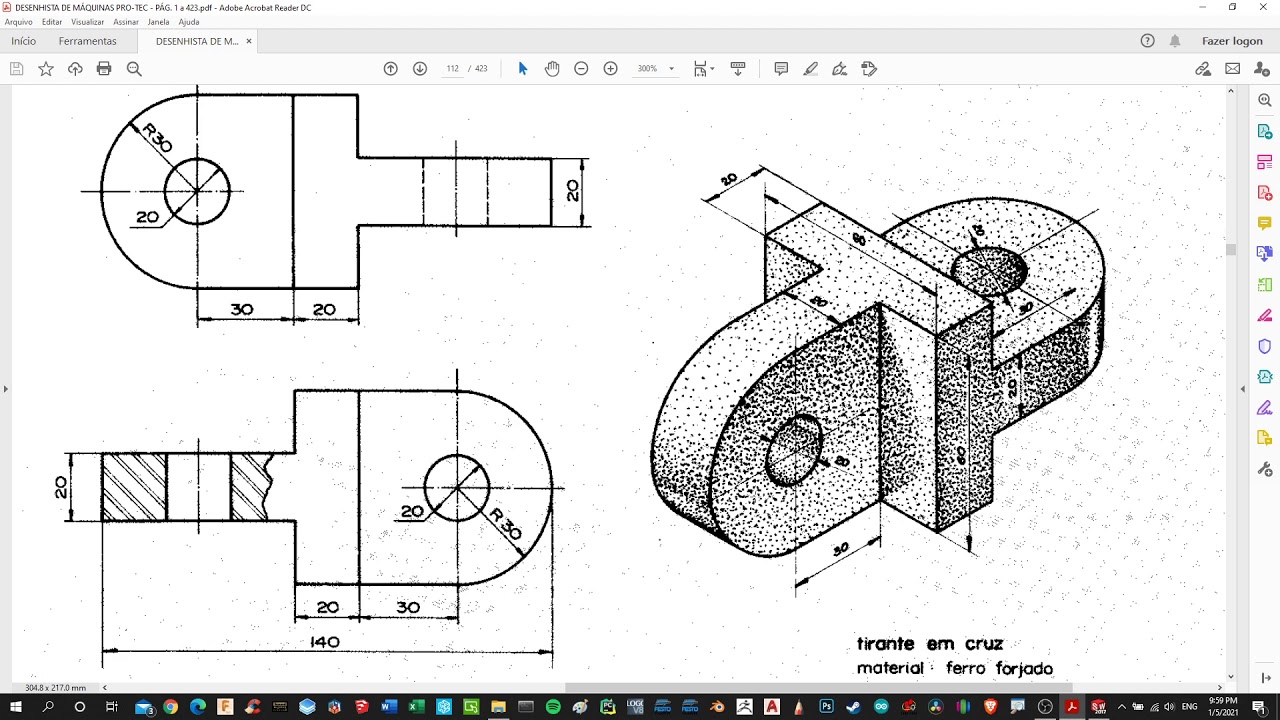This screenshot has height=720, width=1280.
Task: Click the sign document pen icon
Action: click(x=840, y=69)
